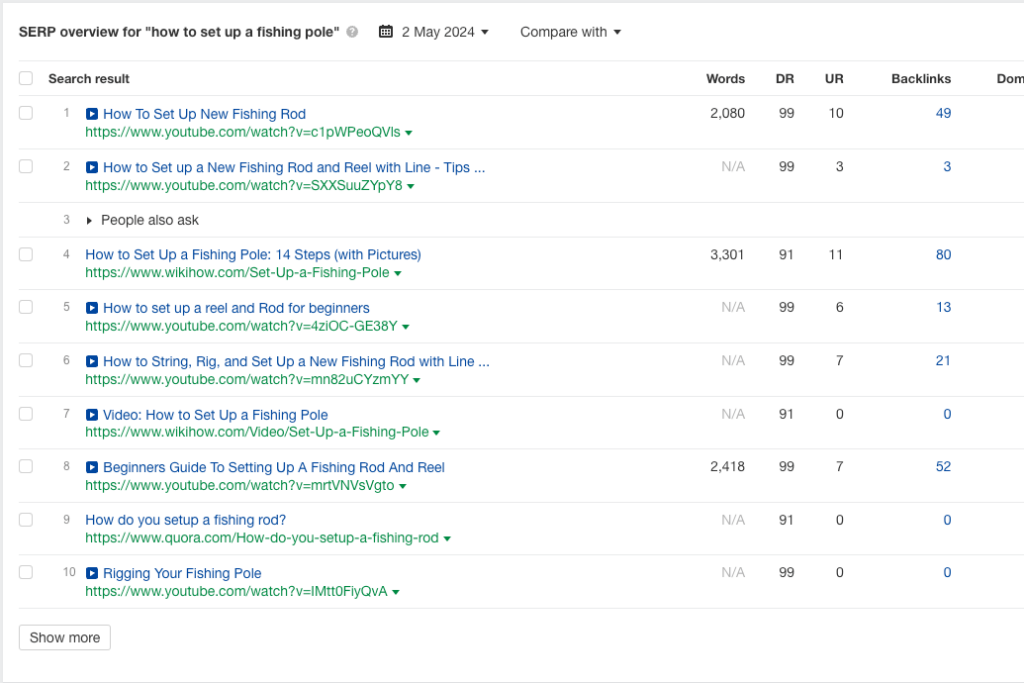Click video icon before Beginners Guide To Setting Up
This screenshot has width=1024, height=683.
(92, 468)
